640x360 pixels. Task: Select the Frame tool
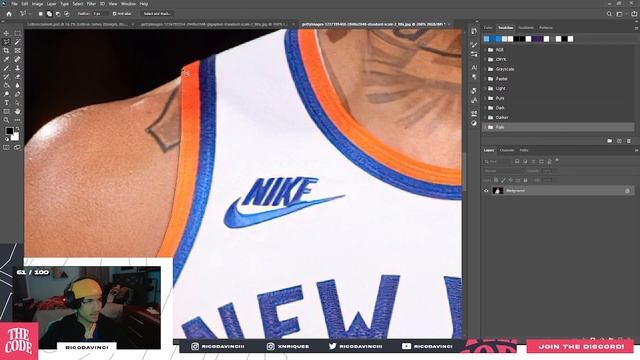pos(17,51)
